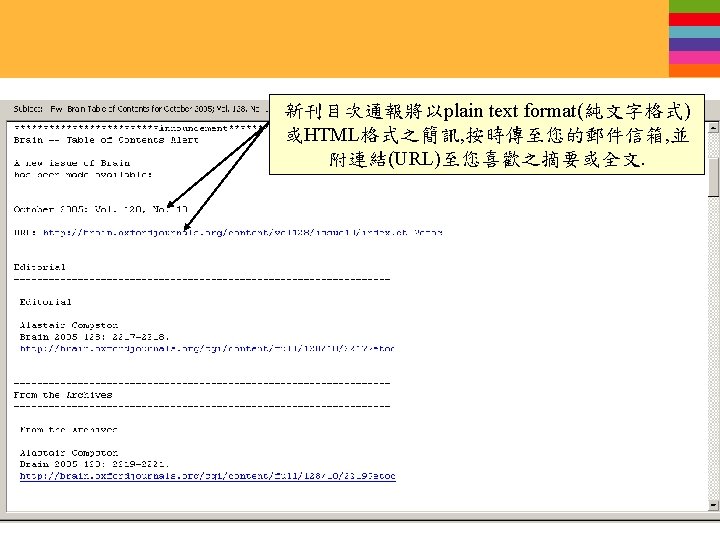The height and width of the screenshot is (540, 720).
Task: Select 'A new issue of Brain' text
Action: point(72,163)
